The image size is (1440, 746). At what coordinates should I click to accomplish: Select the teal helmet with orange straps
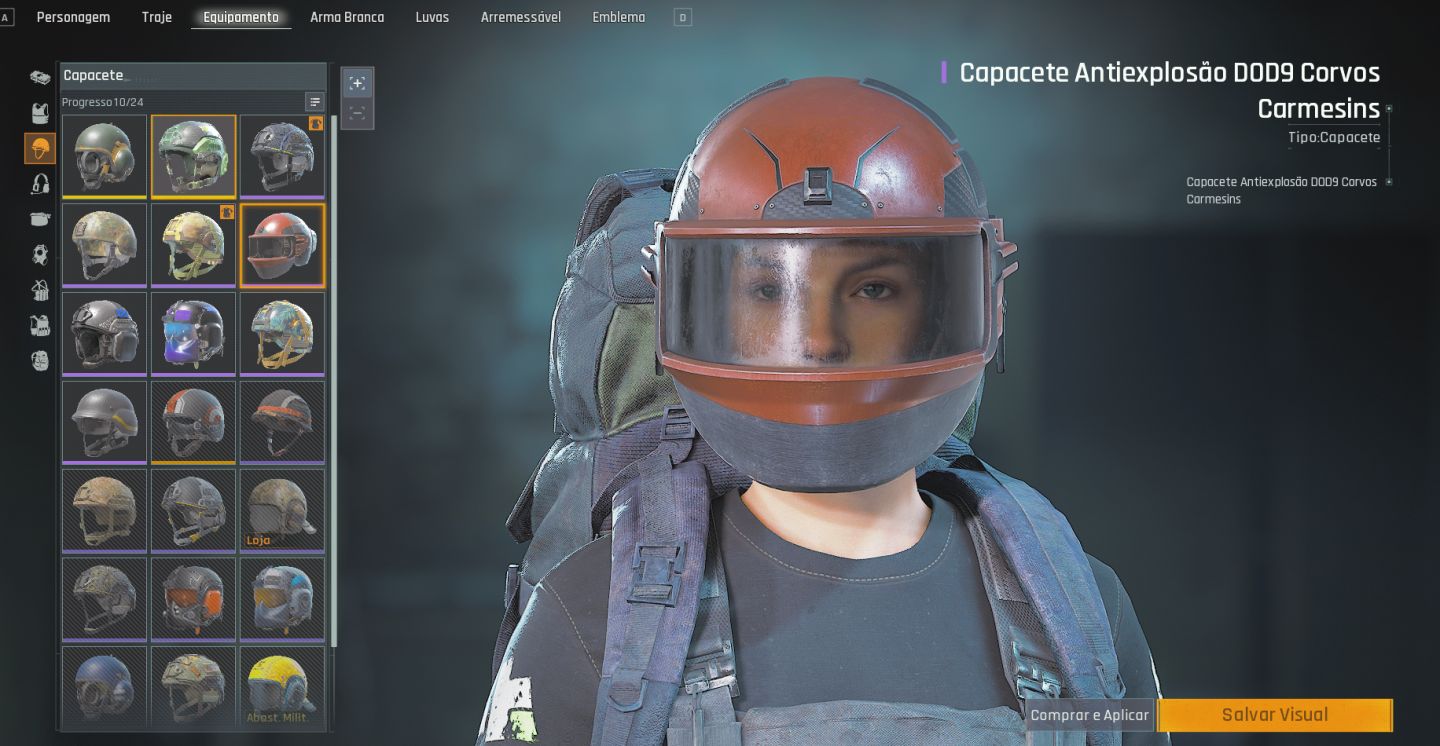pyautogui.click(x=282, y=334)
